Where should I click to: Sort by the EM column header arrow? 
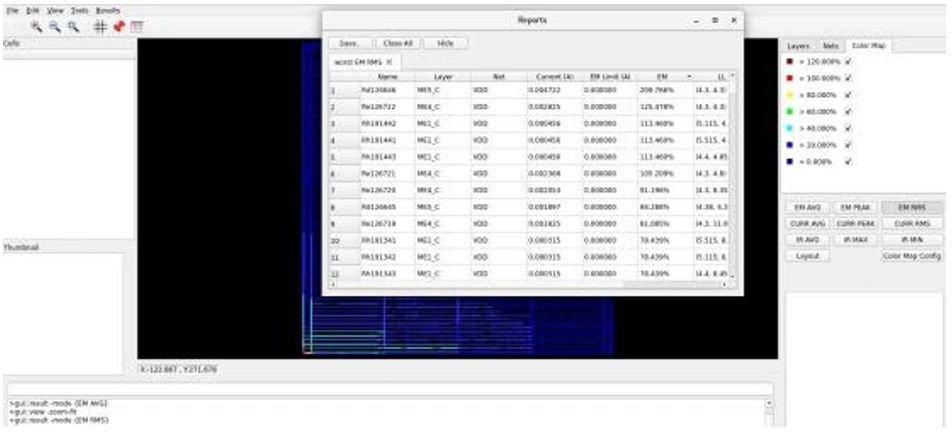[688, 77]
